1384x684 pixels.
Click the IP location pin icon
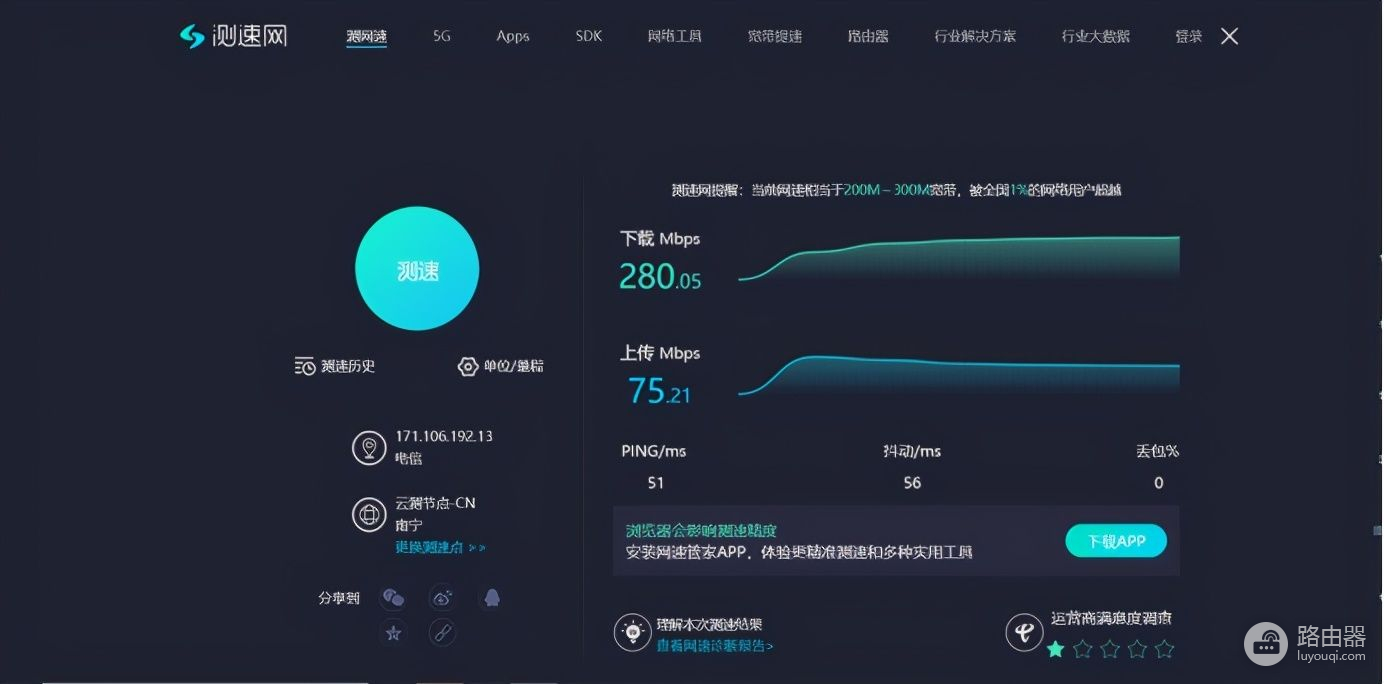pos(369,447)
